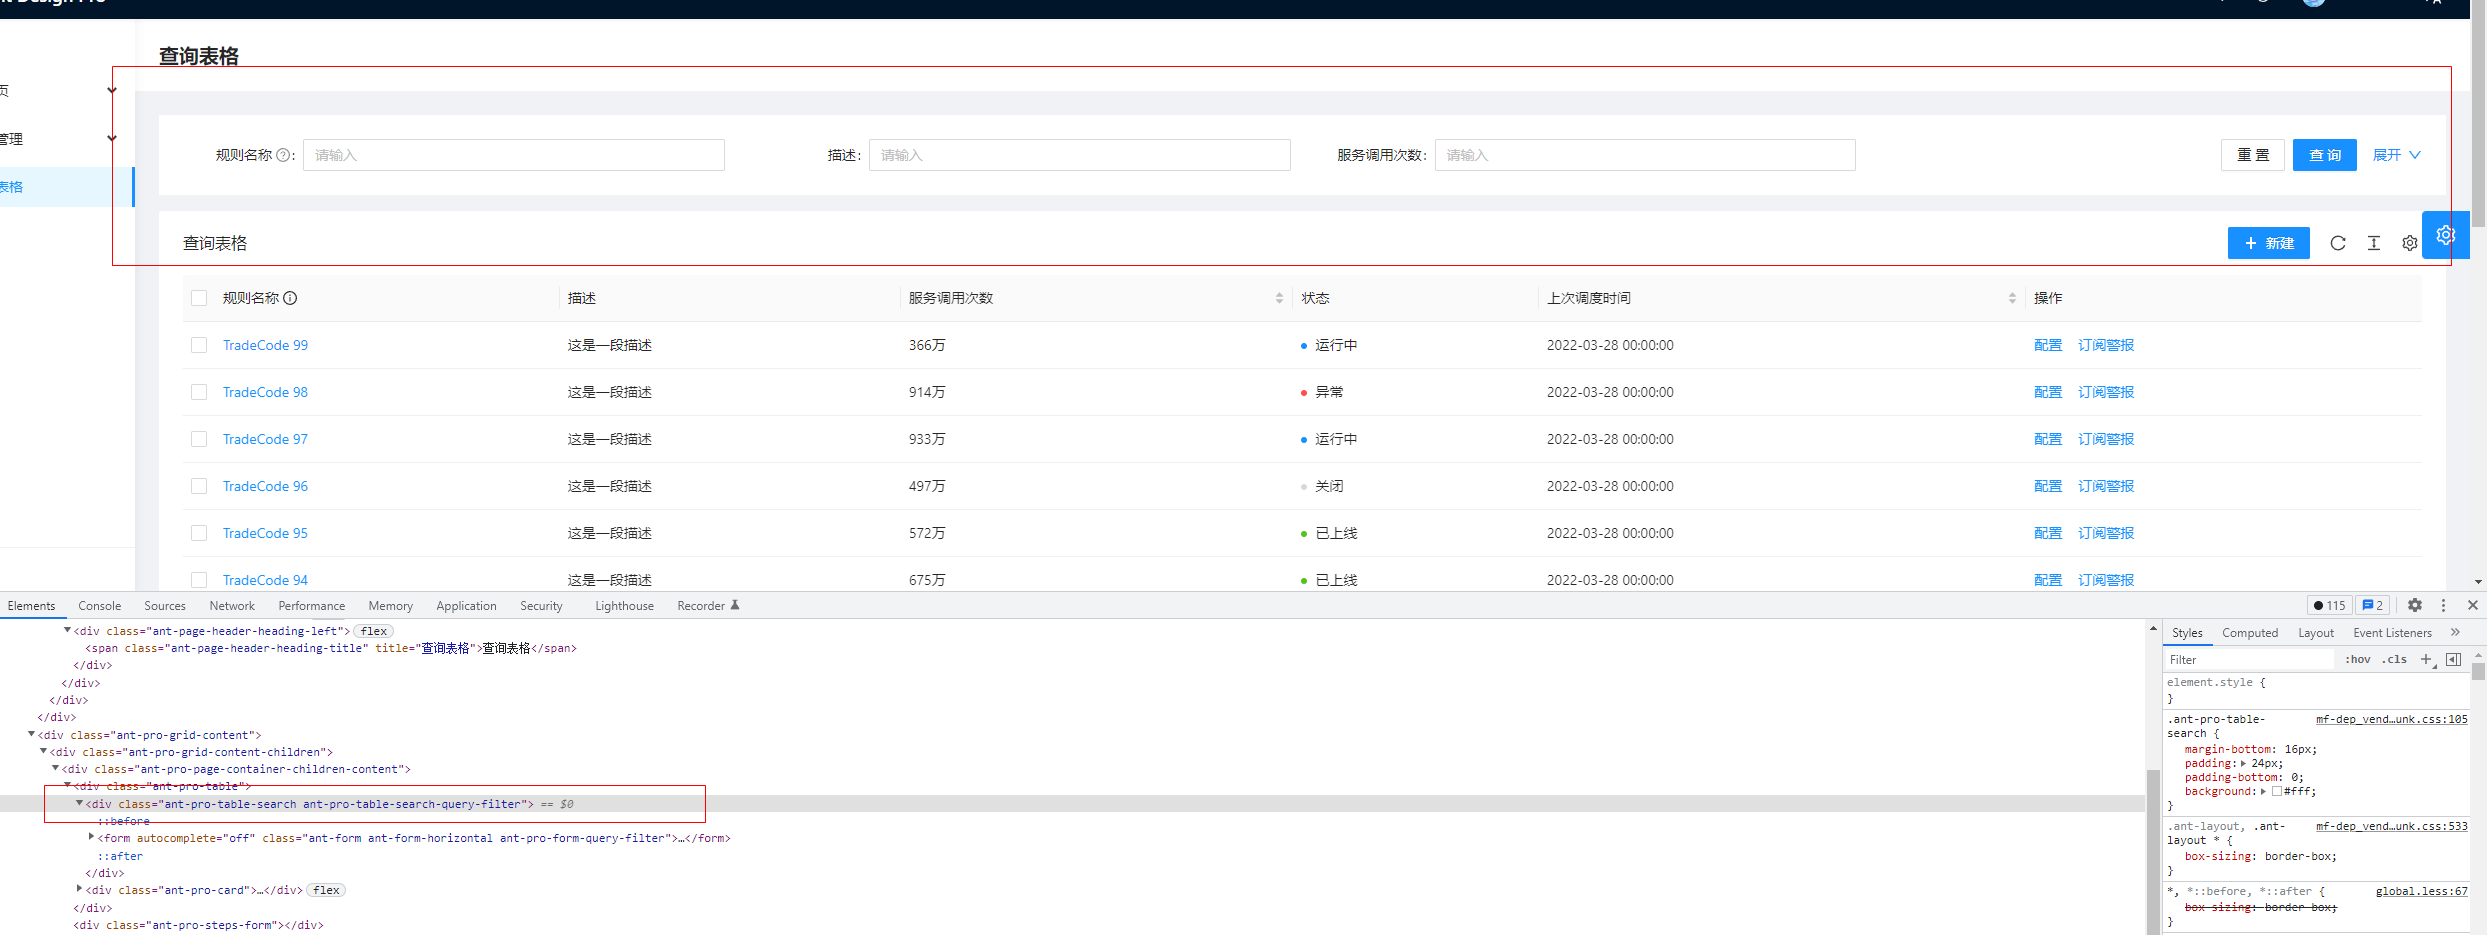Viewport: 2487px width, 935px height.
Task: Click the 新建 create button
Action: pos(2269,243)
